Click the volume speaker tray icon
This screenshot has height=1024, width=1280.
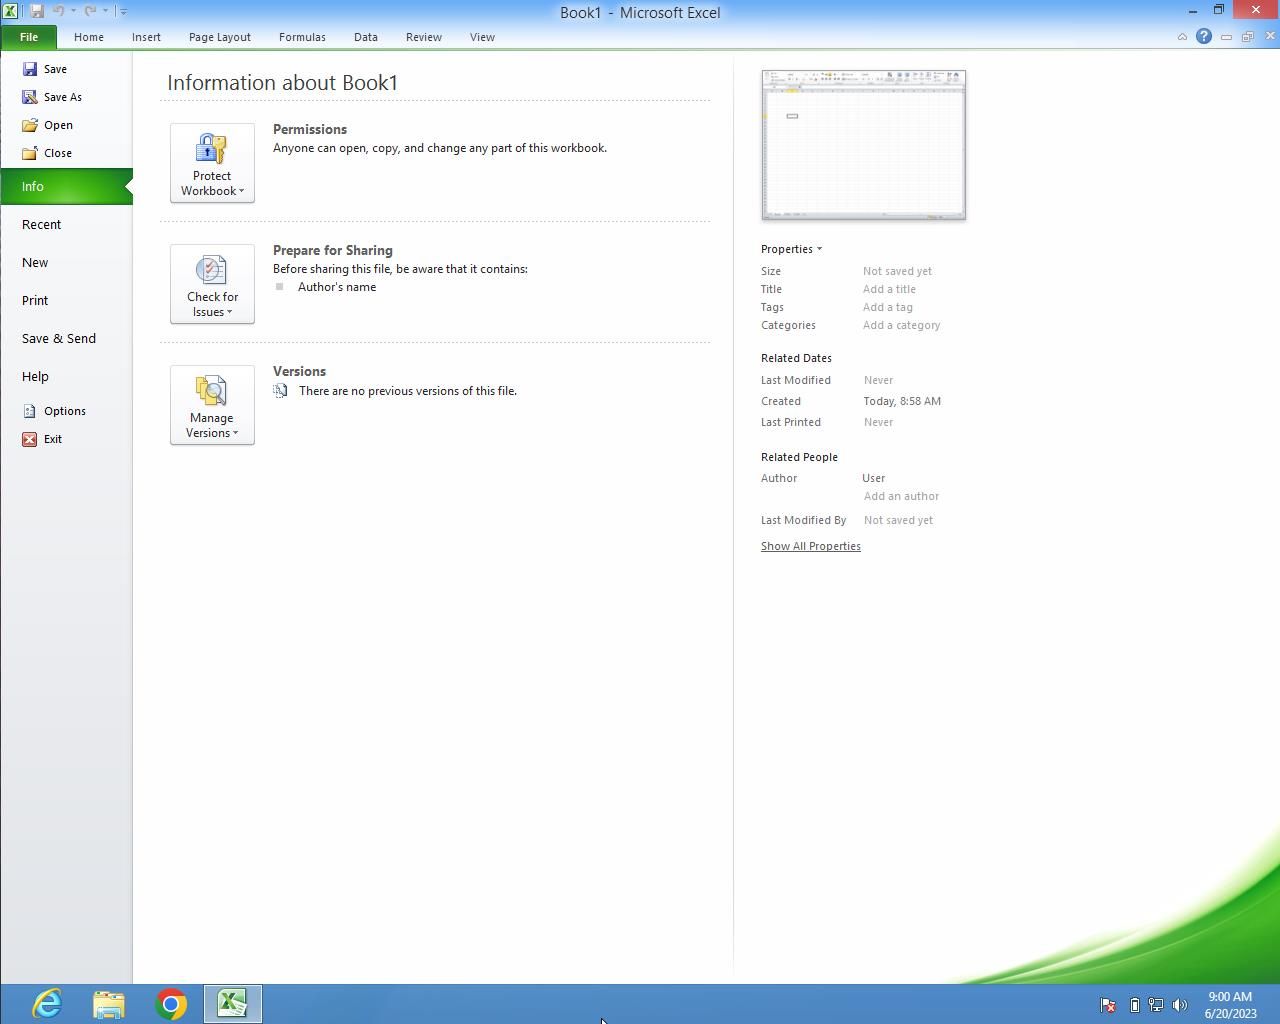click(1180, 1005)
